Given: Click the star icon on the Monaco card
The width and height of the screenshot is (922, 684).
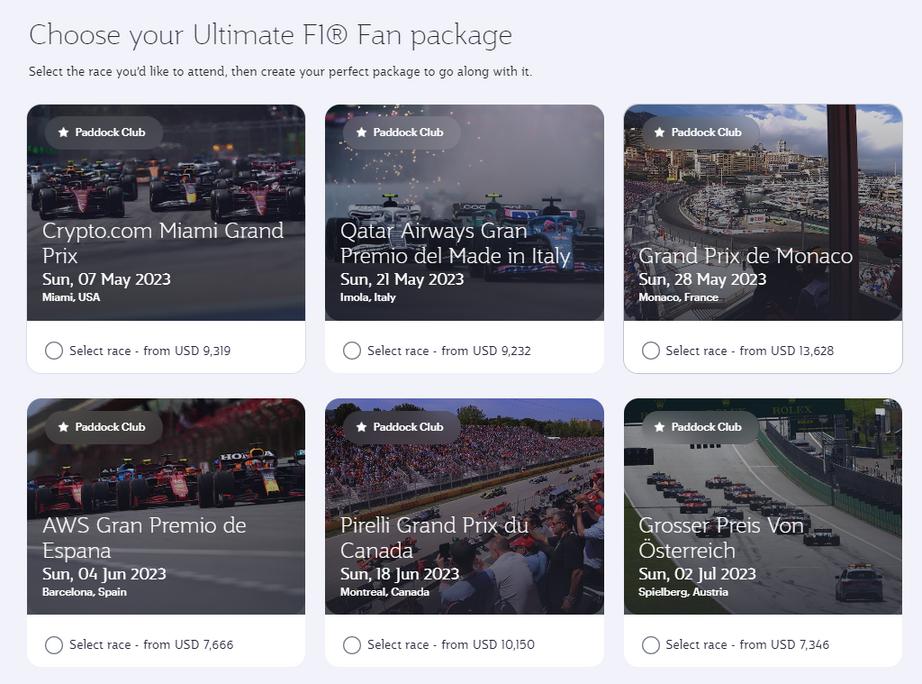Looking at the screenshot, I should [x=660, y=132].
